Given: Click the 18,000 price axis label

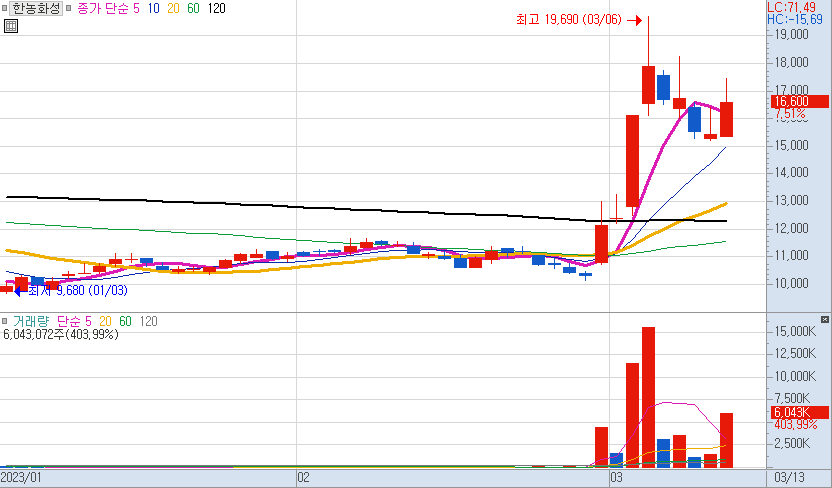Looking at the screenshot, I should [792, 63].
